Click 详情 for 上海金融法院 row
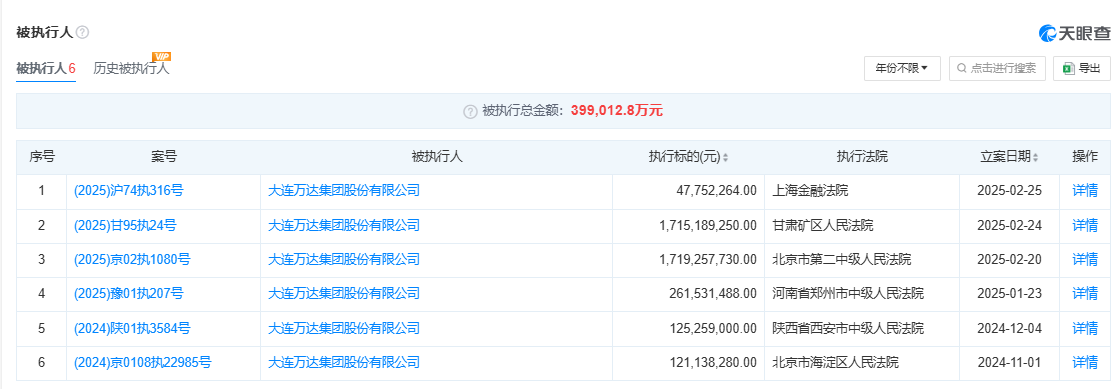The height and width of the screenshot is (389, 1120). click(x=1085, y=191)
